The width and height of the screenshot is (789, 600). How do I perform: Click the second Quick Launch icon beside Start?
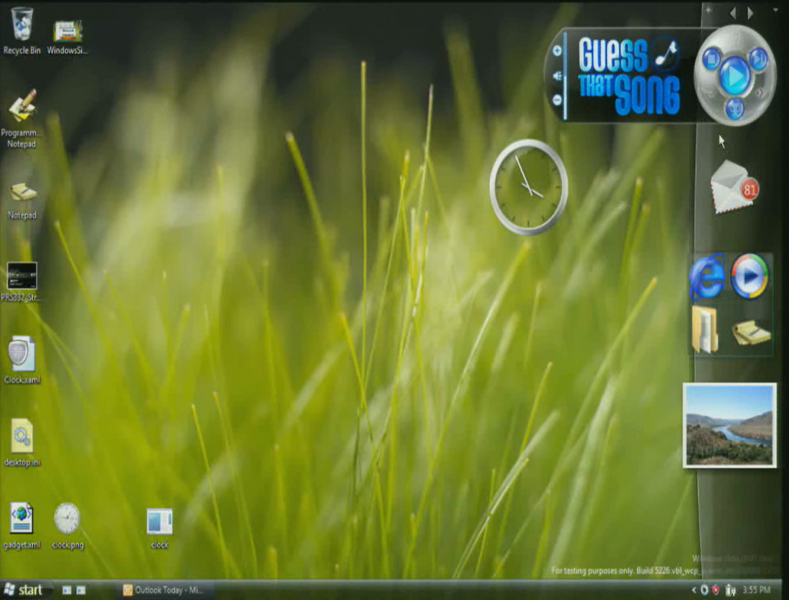click(x=81, y=590)
